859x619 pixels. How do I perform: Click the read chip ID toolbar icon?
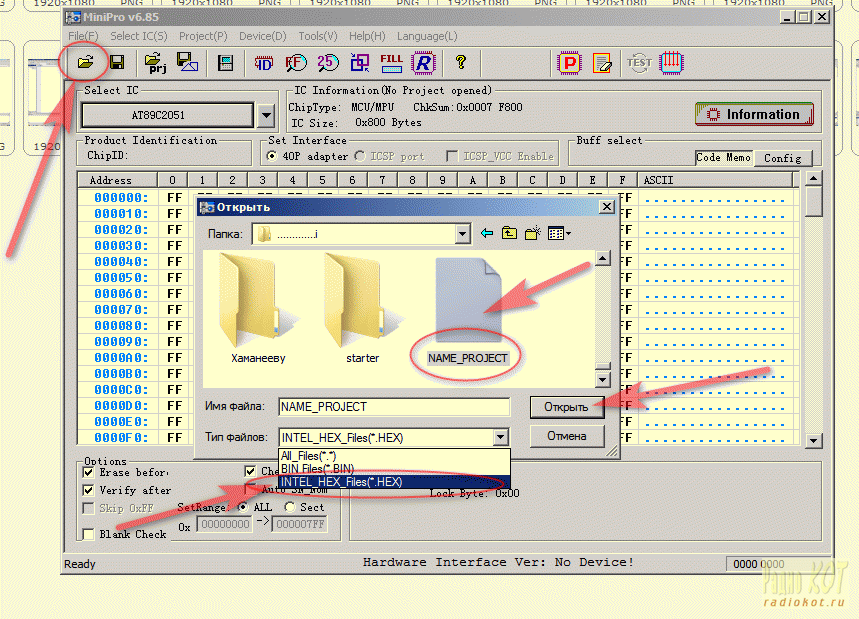click(x=264, y=63)
